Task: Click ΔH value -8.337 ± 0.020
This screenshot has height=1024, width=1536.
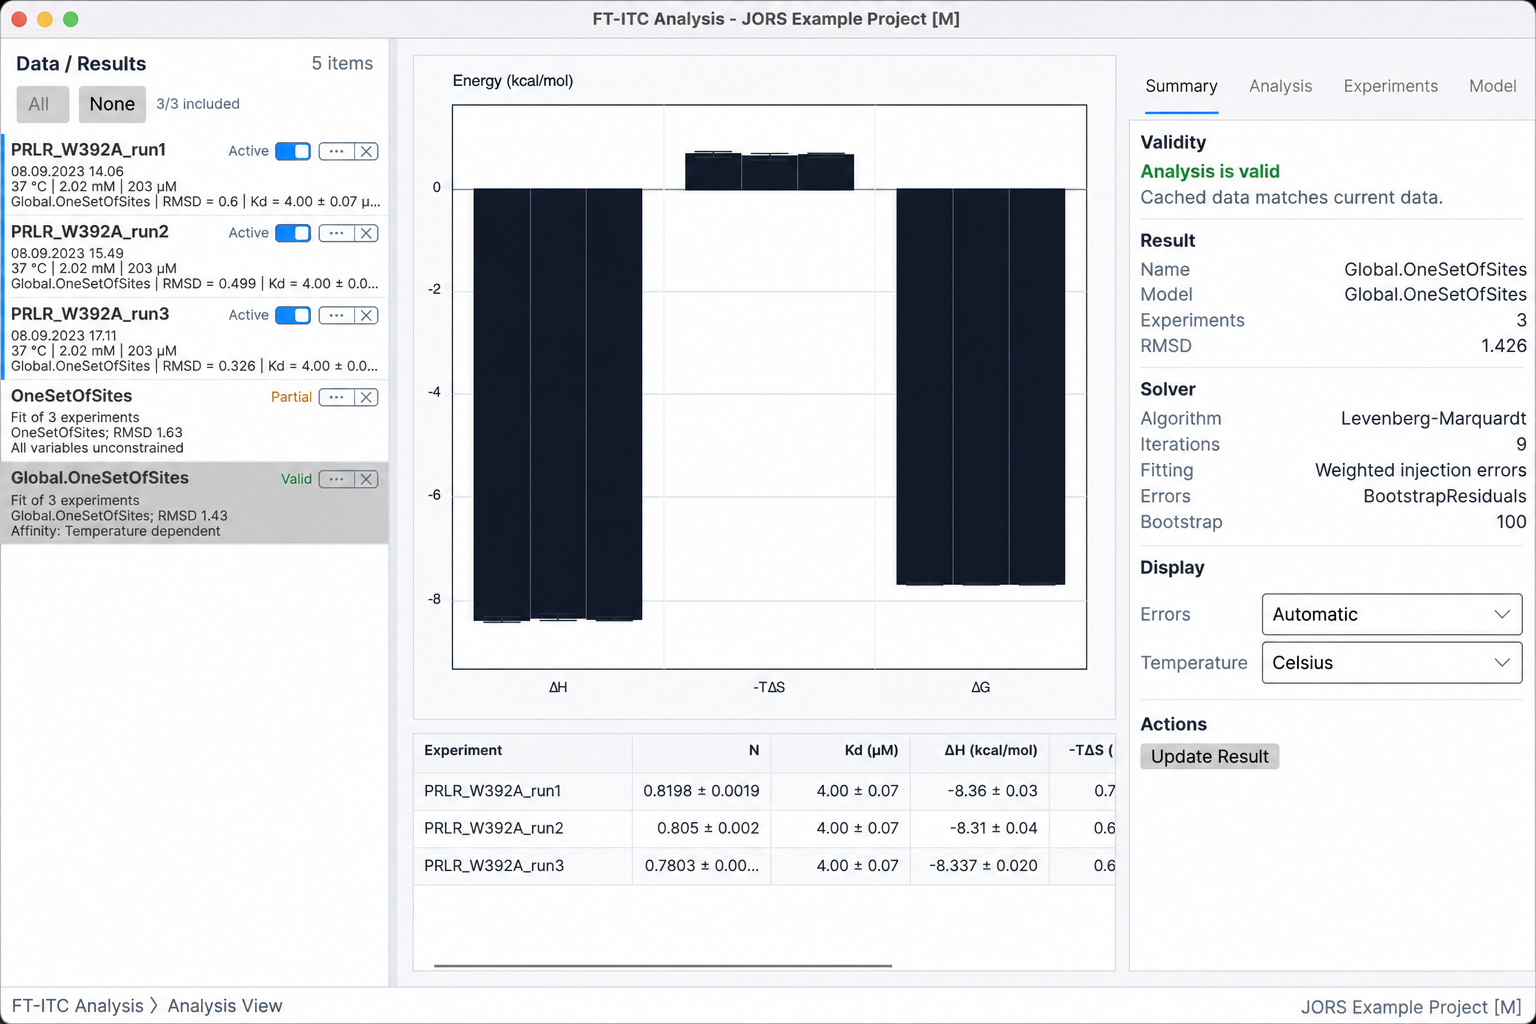Action: click(983, 866)
